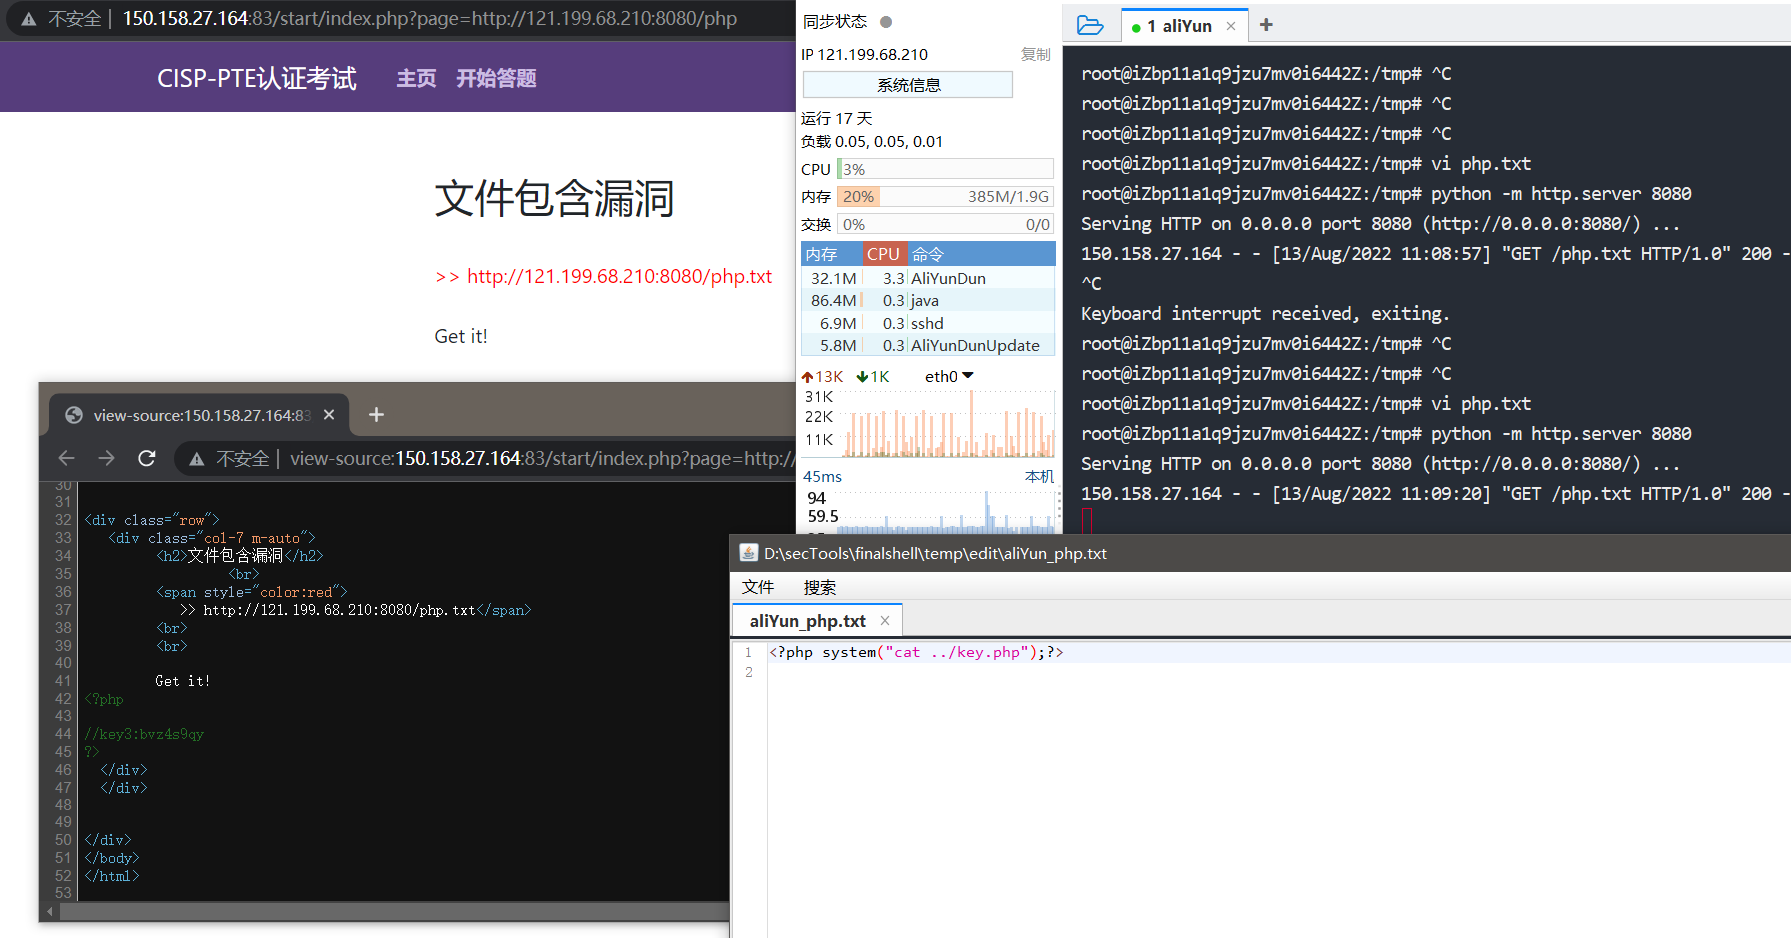
Task: Click the 同步状态 status indicator dot
Action: (886, 22)
